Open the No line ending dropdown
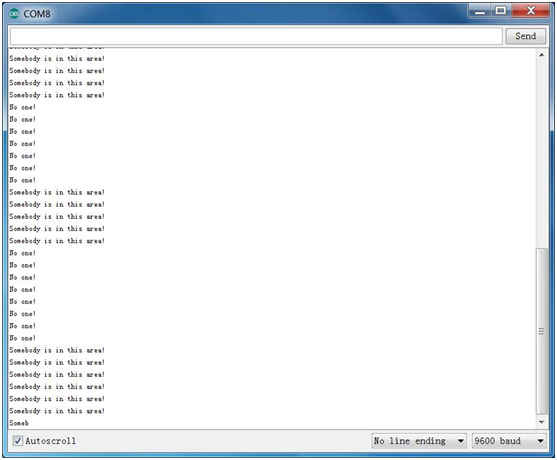This screenshot has height=460, width=557. pos(419,441)
